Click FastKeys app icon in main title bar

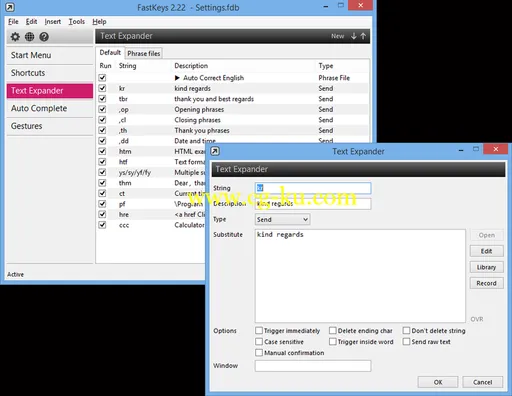click(x=10, y=7)
